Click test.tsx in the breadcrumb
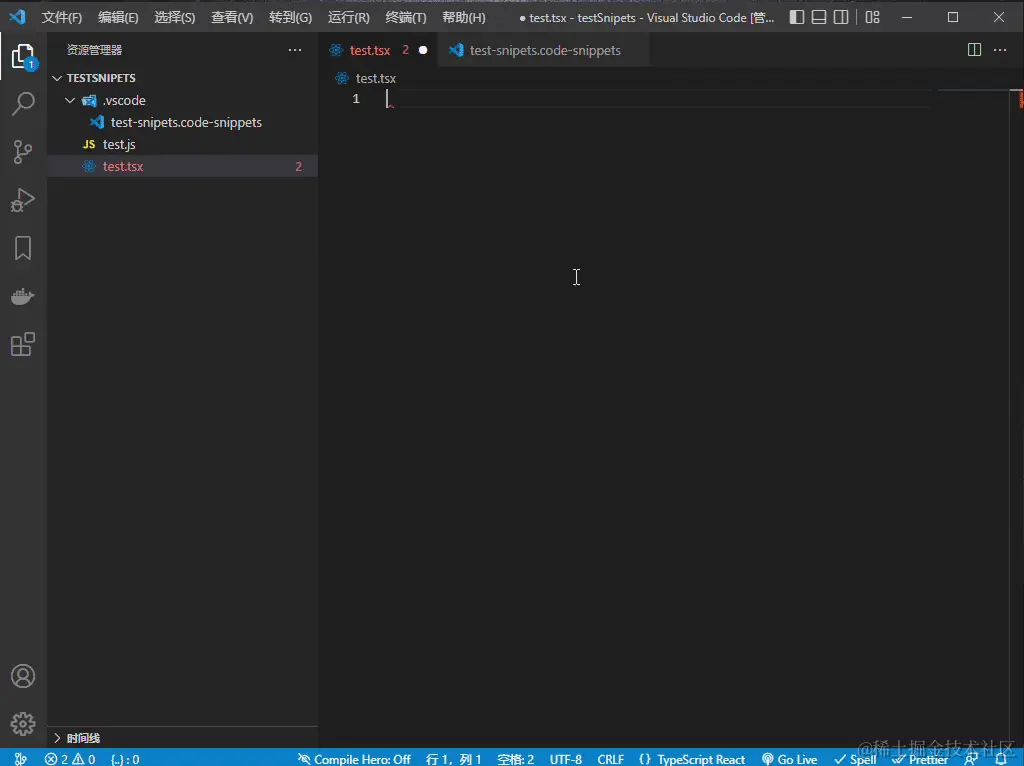Screen dimensions: 1024x766 point(376,78)
